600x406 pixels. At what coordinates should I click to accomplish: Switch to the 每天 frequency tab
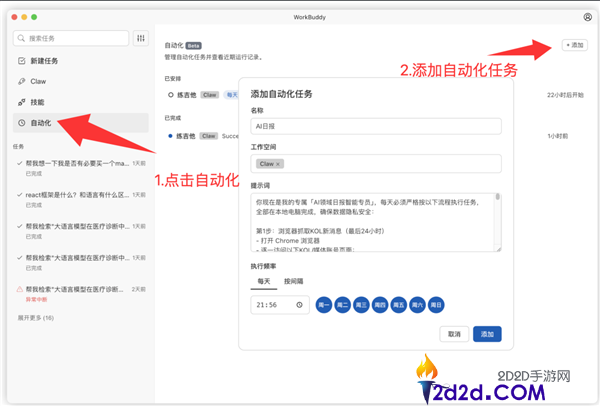pos(263,282)
